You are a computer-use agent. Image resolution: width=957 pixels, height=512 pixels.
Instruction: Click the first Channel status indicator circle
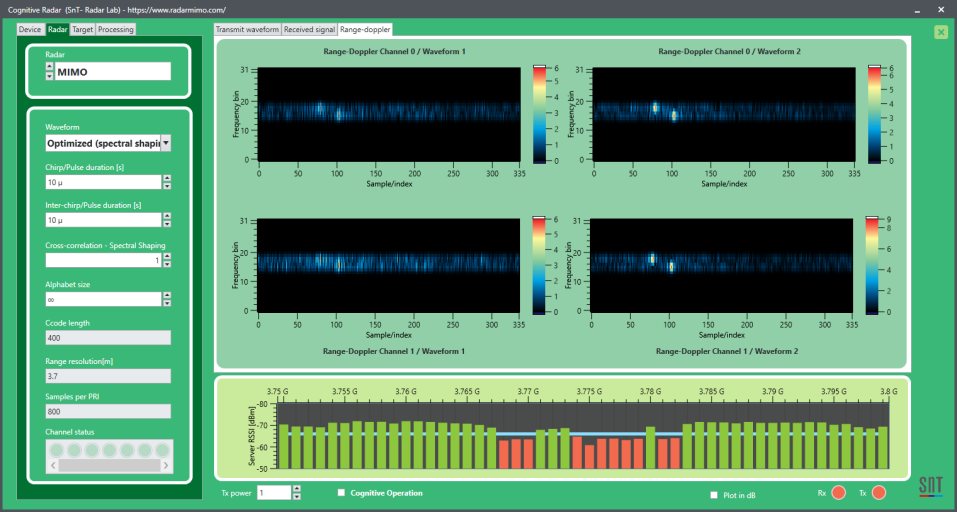(x=56, y=450)
